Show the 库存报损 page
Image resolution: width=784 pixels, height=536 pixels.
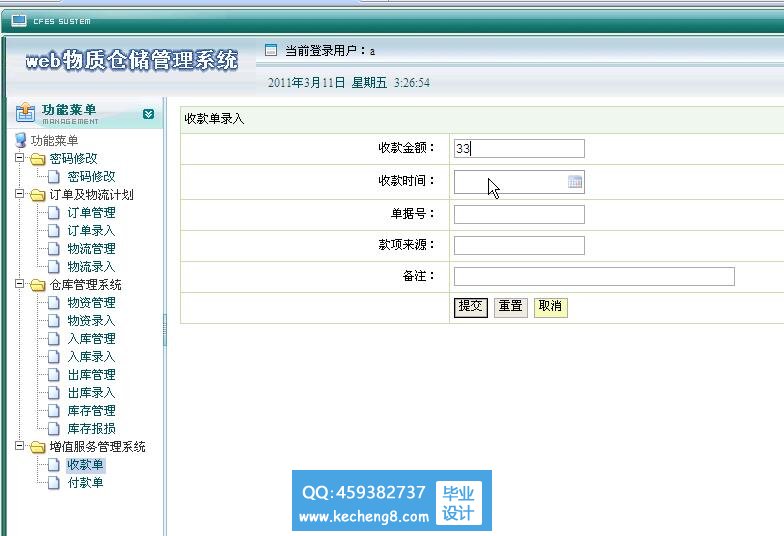(x=92, y=428)
